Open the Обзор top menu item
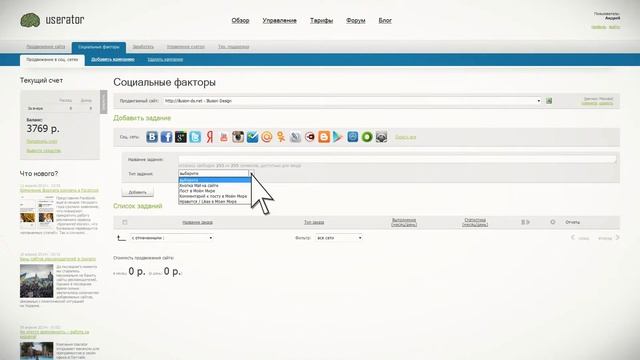The image size is (640, 360). click(x=240, y=20)
